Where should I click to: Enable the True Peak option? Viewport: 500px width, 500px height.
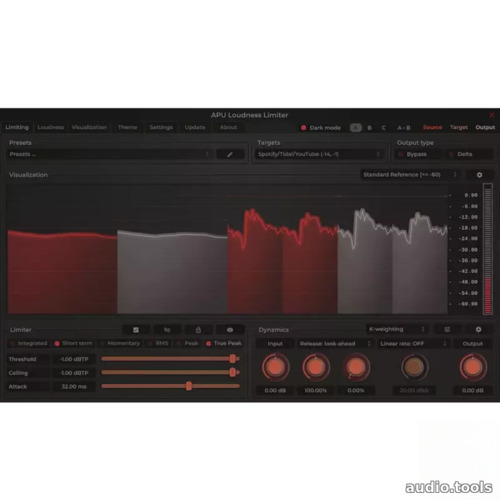(x=224, y=343)
